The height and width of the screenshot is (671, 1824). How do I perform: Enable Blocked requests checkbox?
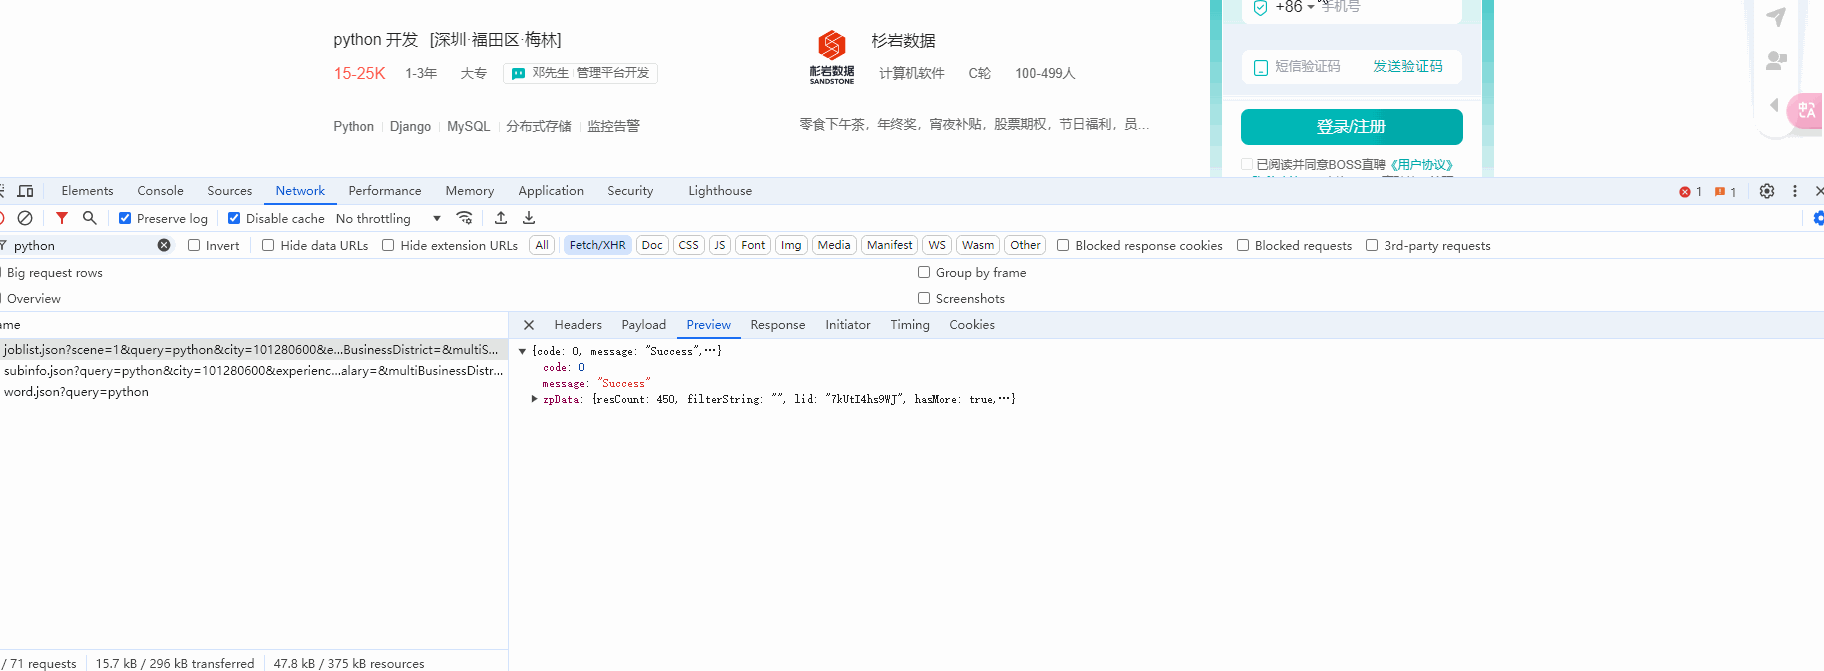[x=1243, y=245]
